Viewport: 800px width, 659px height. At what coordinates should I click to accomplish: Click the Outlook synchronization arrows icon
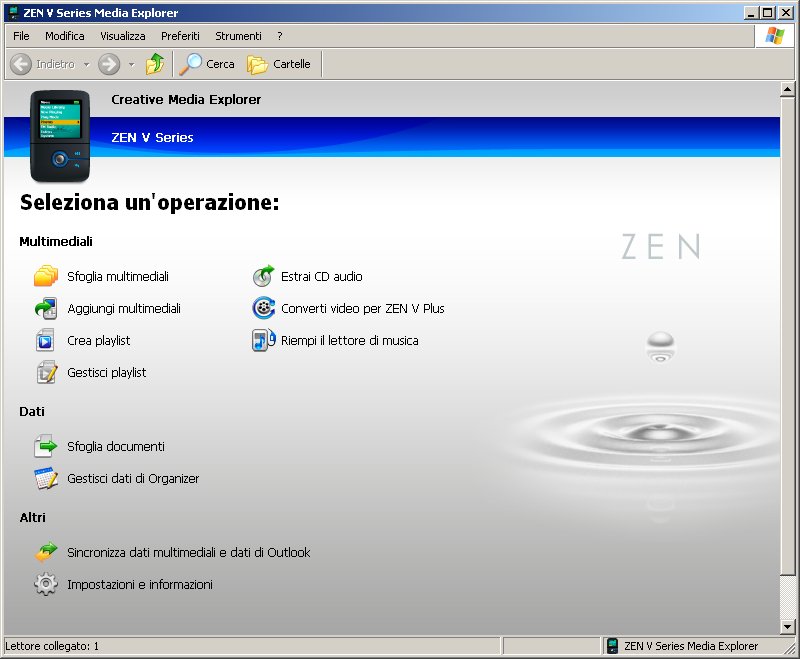click(x=46, y=553)
